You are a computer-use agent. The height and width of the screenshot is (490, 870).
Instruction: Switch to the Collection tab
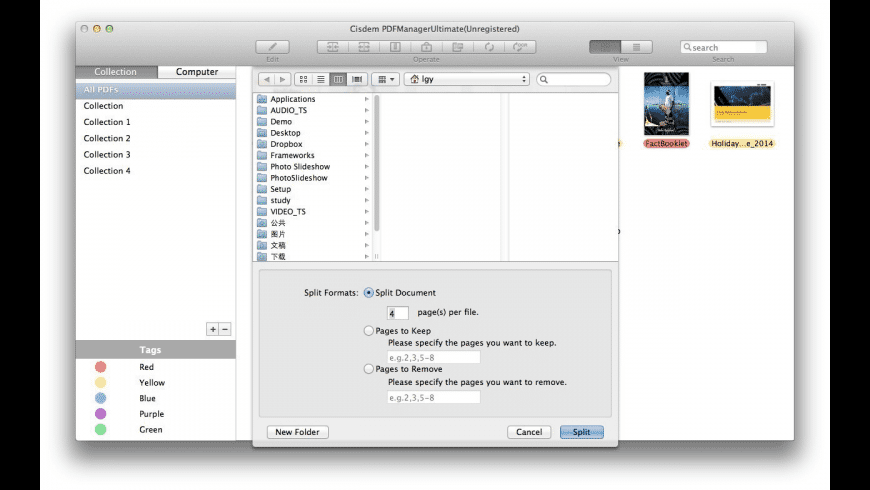tap(116, 72)
